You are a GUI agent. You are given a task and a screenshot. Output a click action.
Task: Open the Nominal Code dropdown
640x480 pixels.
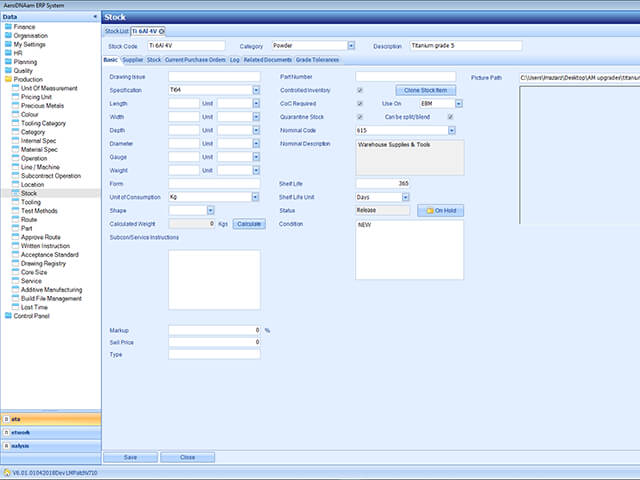pos(451,130)
